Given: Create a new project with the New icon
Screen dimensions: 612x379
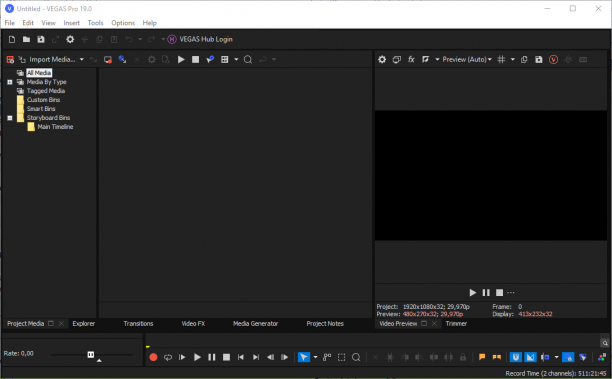Looking at the screenshot, I should coord(12,39).
